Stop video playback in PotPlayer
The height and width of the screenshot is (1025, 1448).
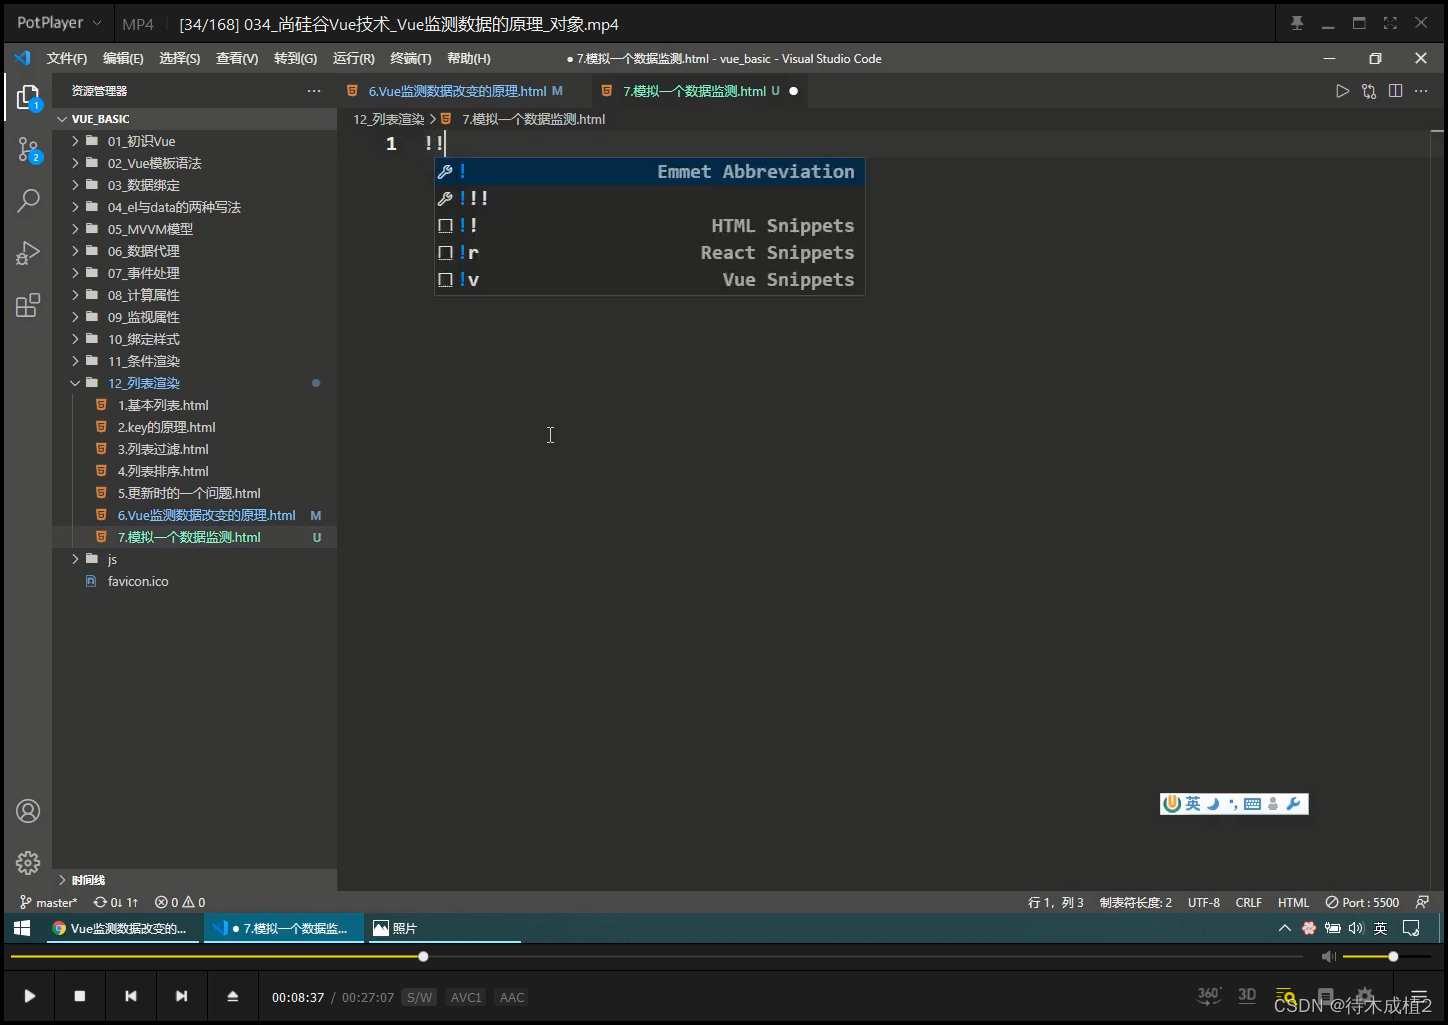coord(80,996)
